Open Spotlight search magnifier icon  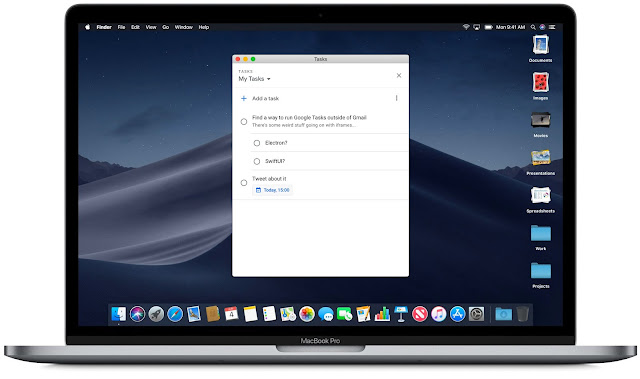[x=533, y=27]
